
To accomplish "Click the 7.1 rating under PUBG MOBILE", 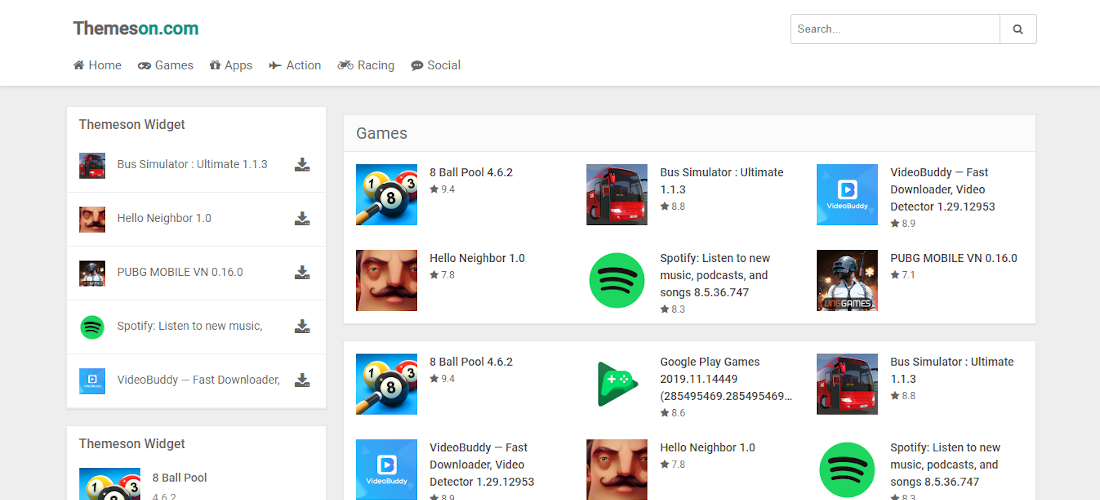I will [903, 275].
